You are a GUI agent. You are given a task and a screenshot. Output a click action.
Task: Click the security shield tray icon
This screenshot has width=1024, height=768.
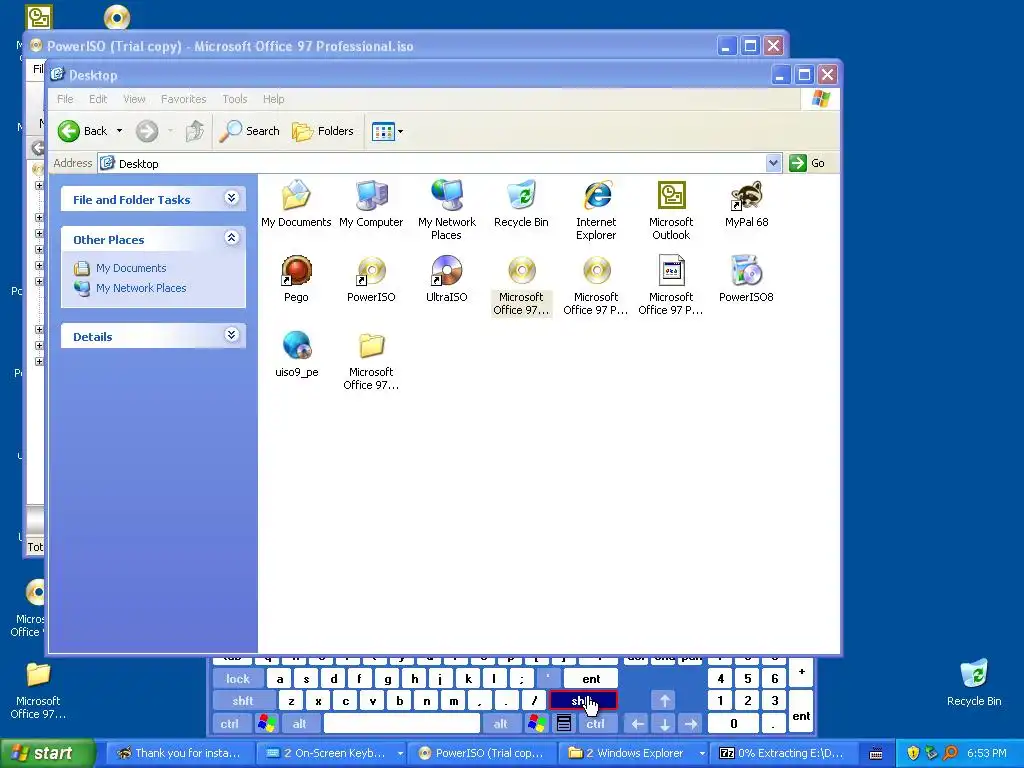tap(913, 753)
